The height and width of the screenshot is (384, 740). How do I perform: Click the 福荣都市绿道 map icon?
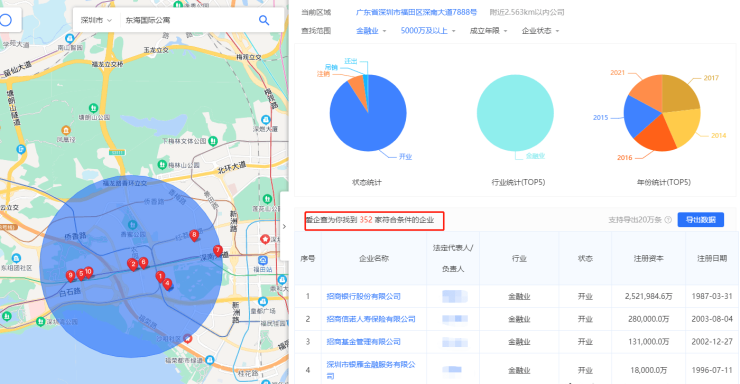pos(210,360)
